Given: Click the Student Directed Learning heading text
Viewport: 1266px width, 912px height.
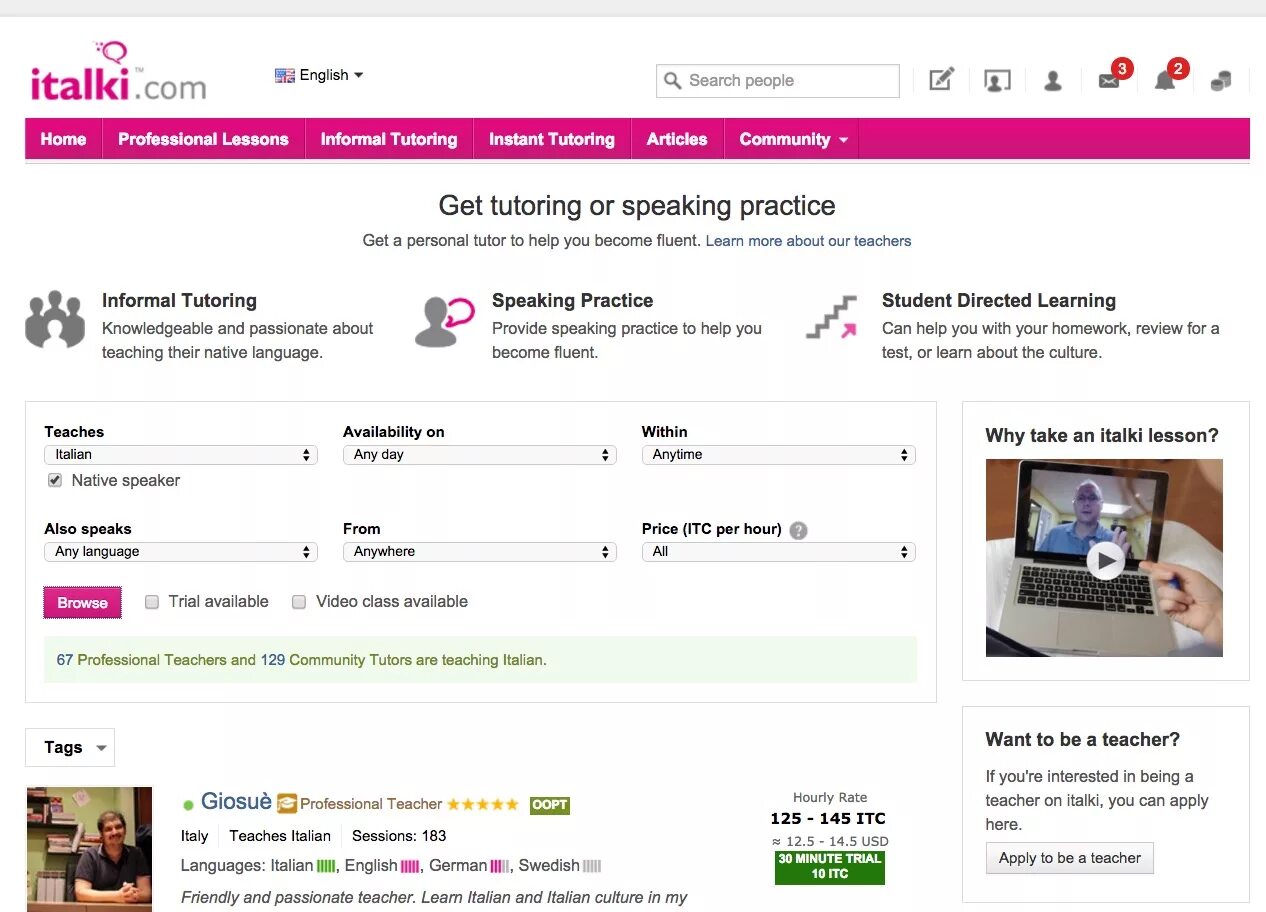Looking at the screenshot, I should click(999, 301).
